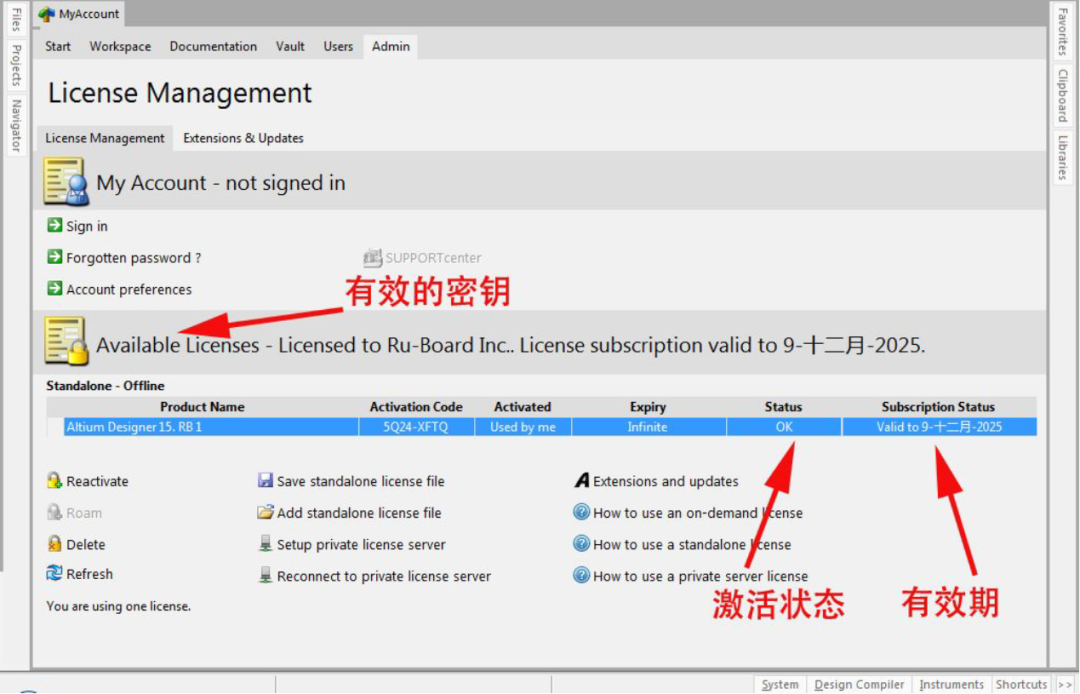Click the Subscription Status column header
Image resolution: width=1080 pixels, height=694 pixels.
coord(939,406)
